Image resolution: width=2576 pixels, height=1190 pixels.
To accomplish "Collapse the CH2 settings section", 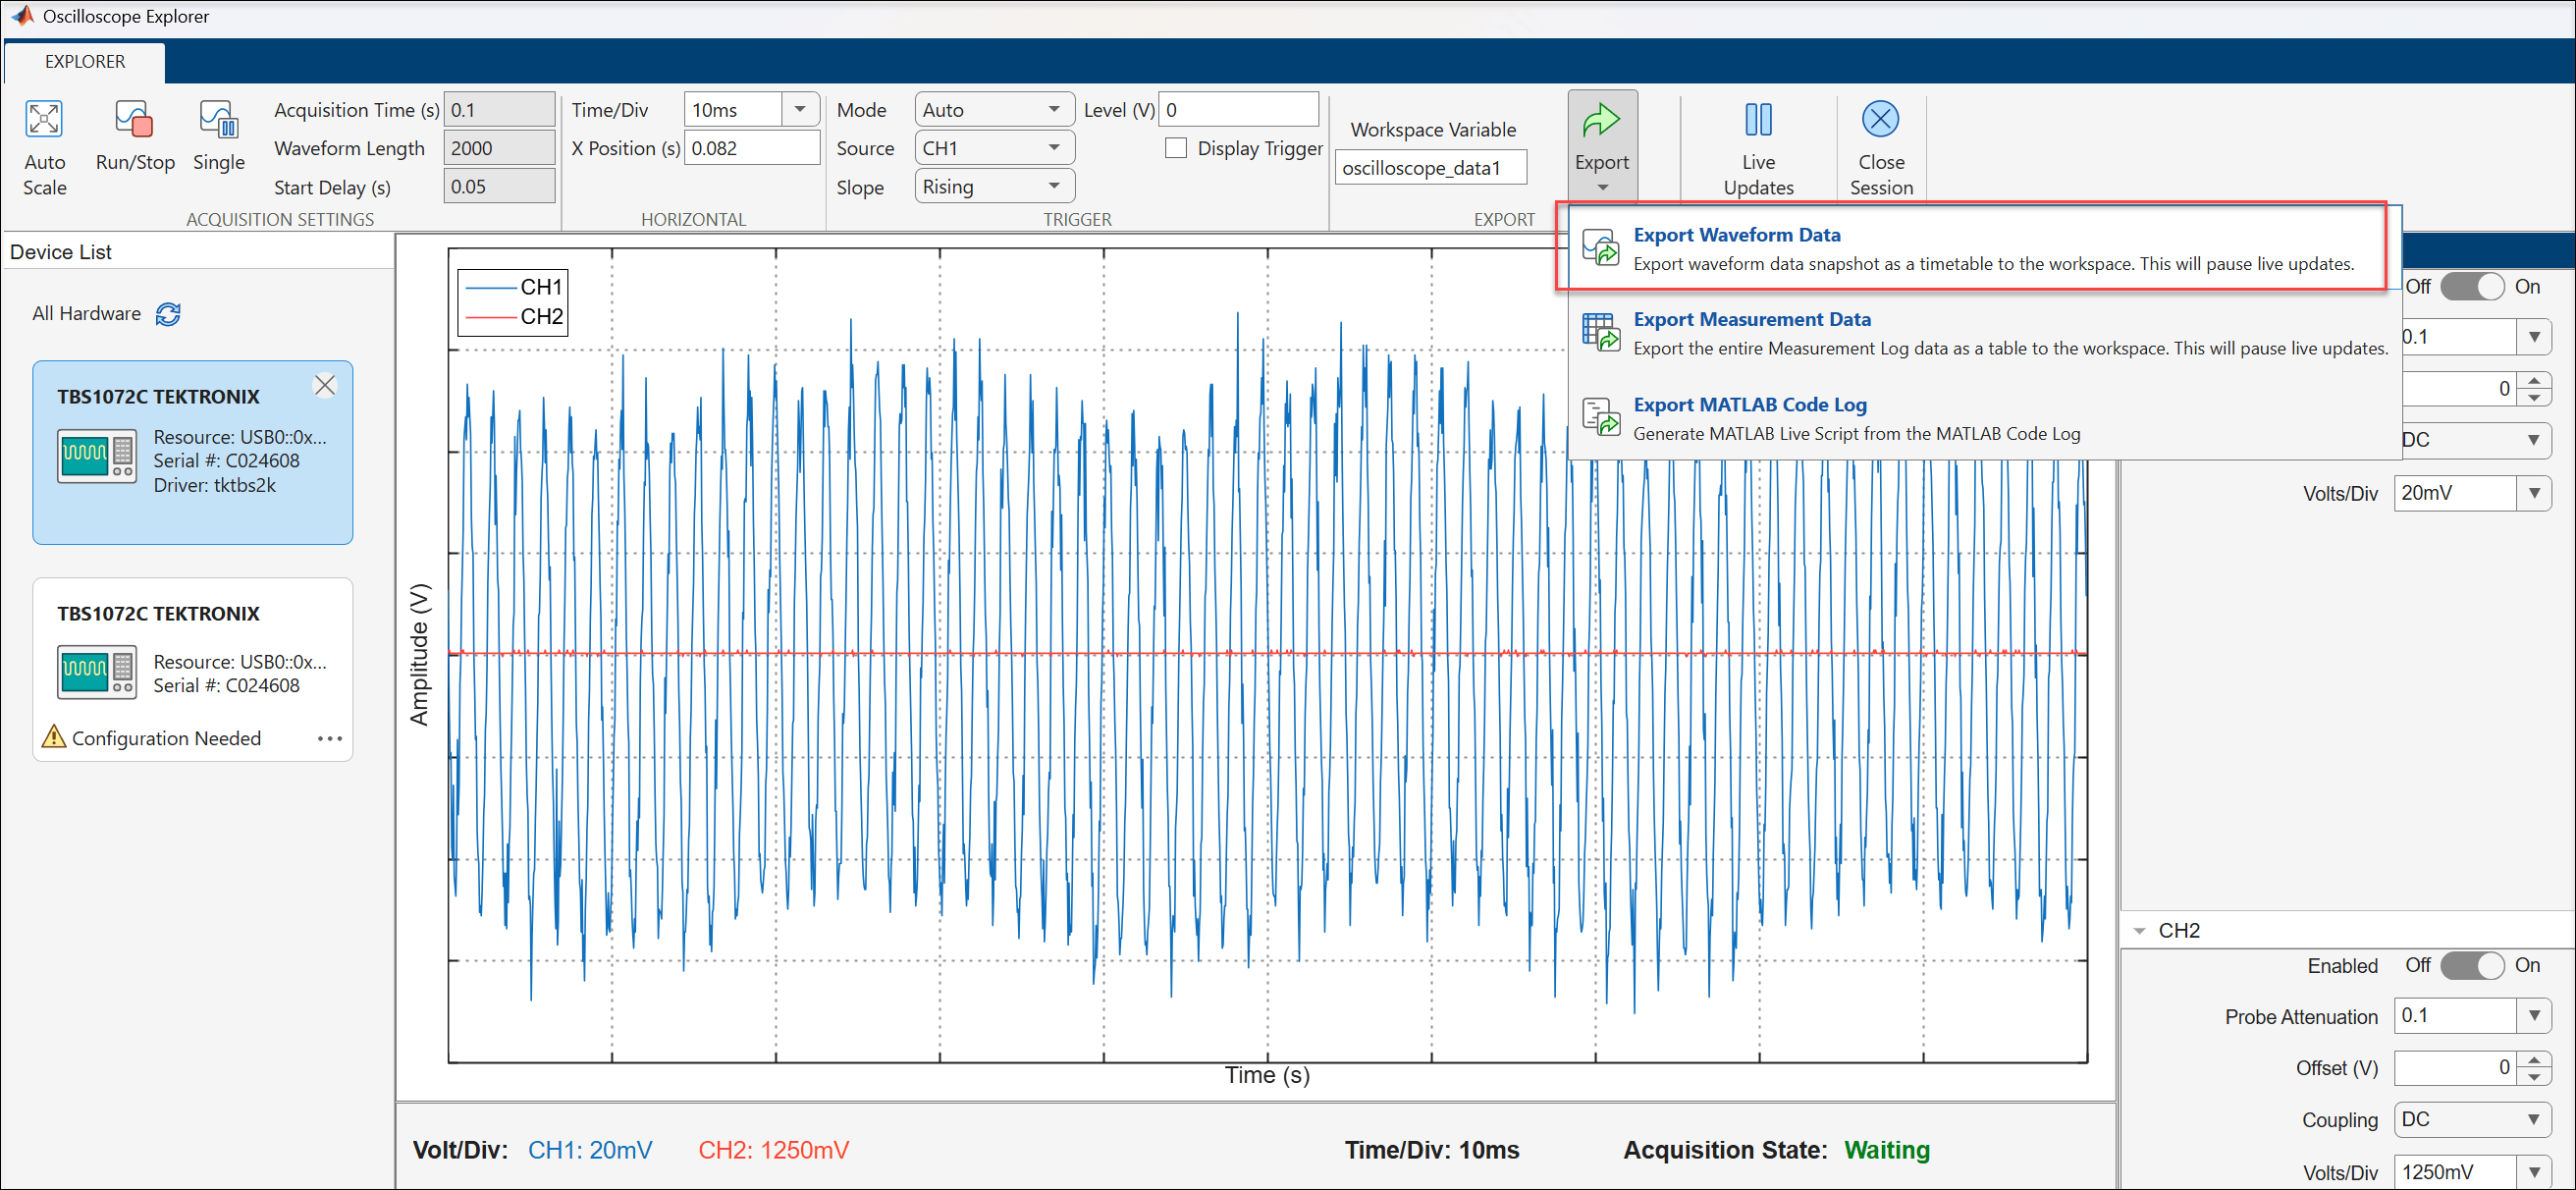I will (x=2139, y=931).
